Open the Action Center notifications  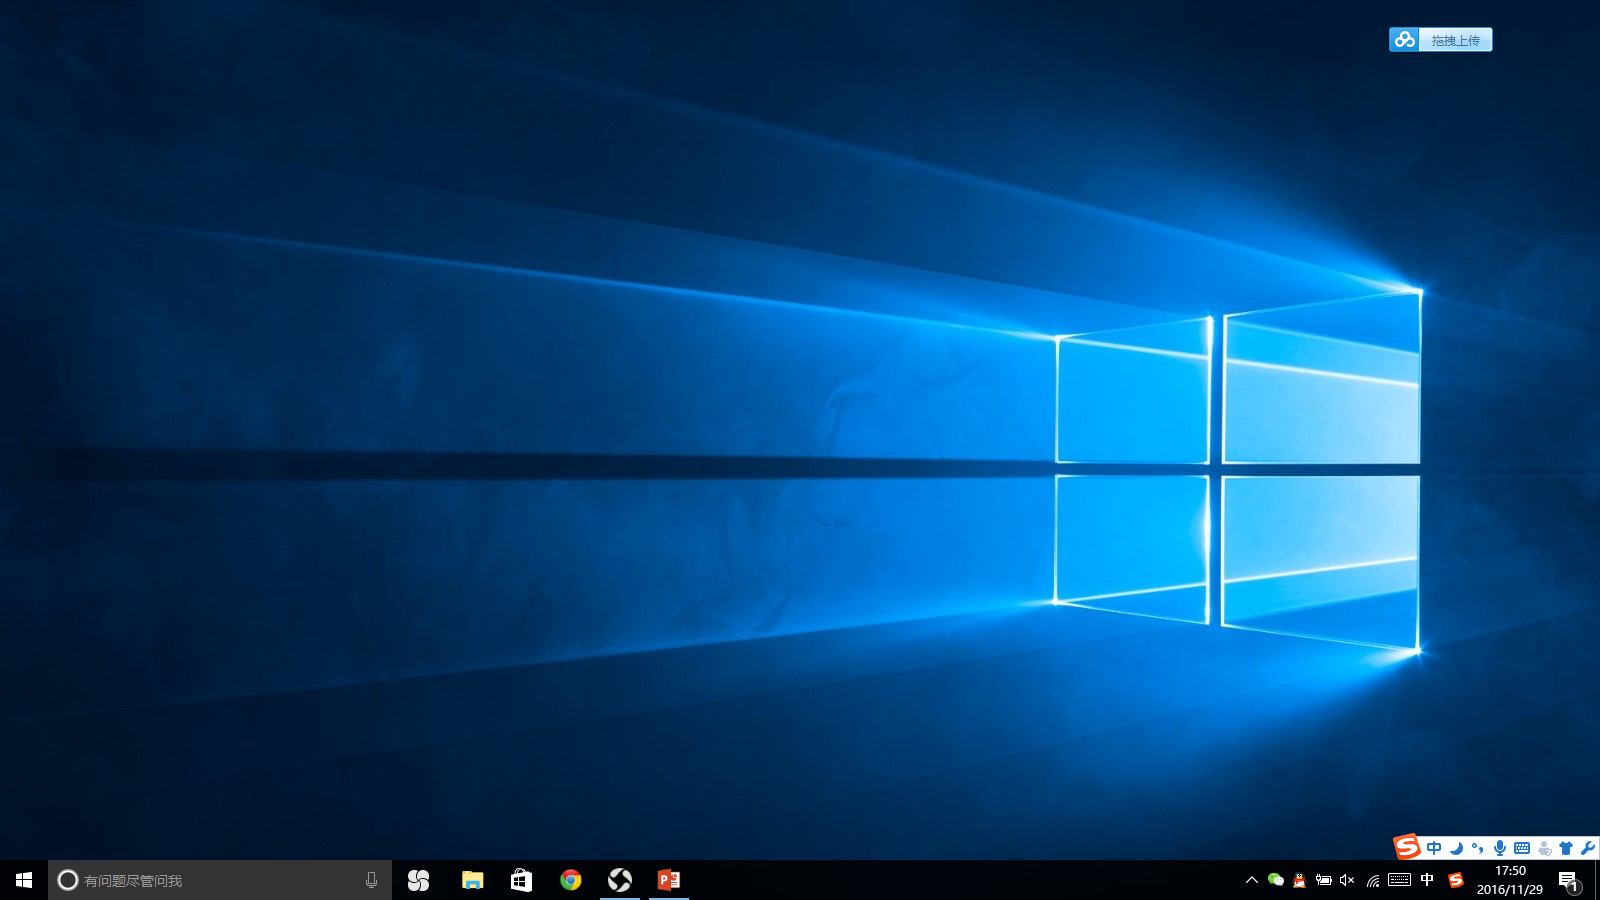click(x=1569, y=880)
